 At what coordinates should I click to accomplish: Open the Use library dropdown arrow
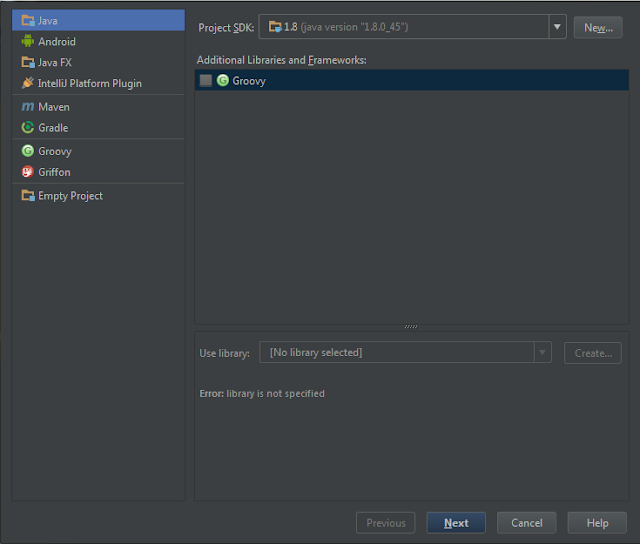click(x=542, y=352)
